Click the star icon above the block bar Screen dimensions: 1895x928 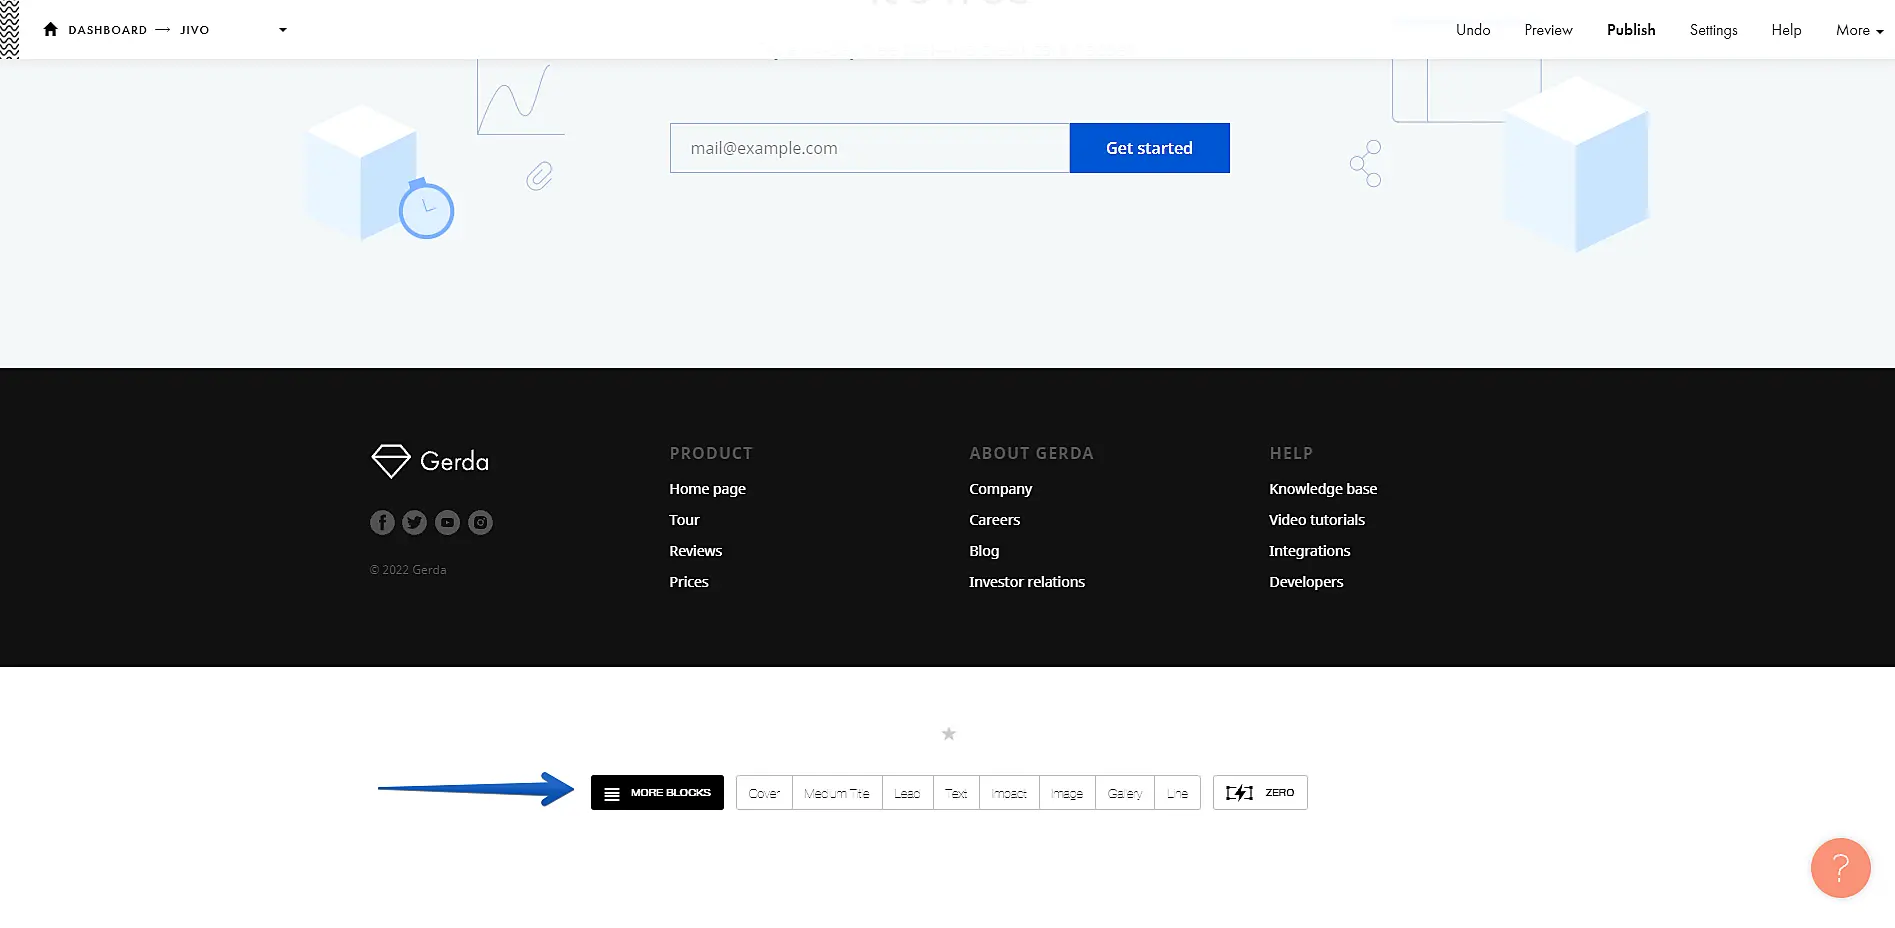(949, 734)
